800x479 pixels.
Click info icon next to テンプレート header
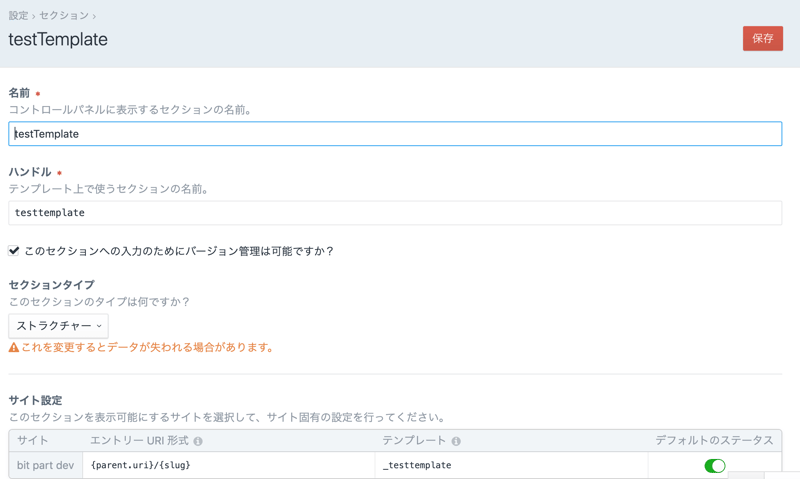(x=456, y=441)
